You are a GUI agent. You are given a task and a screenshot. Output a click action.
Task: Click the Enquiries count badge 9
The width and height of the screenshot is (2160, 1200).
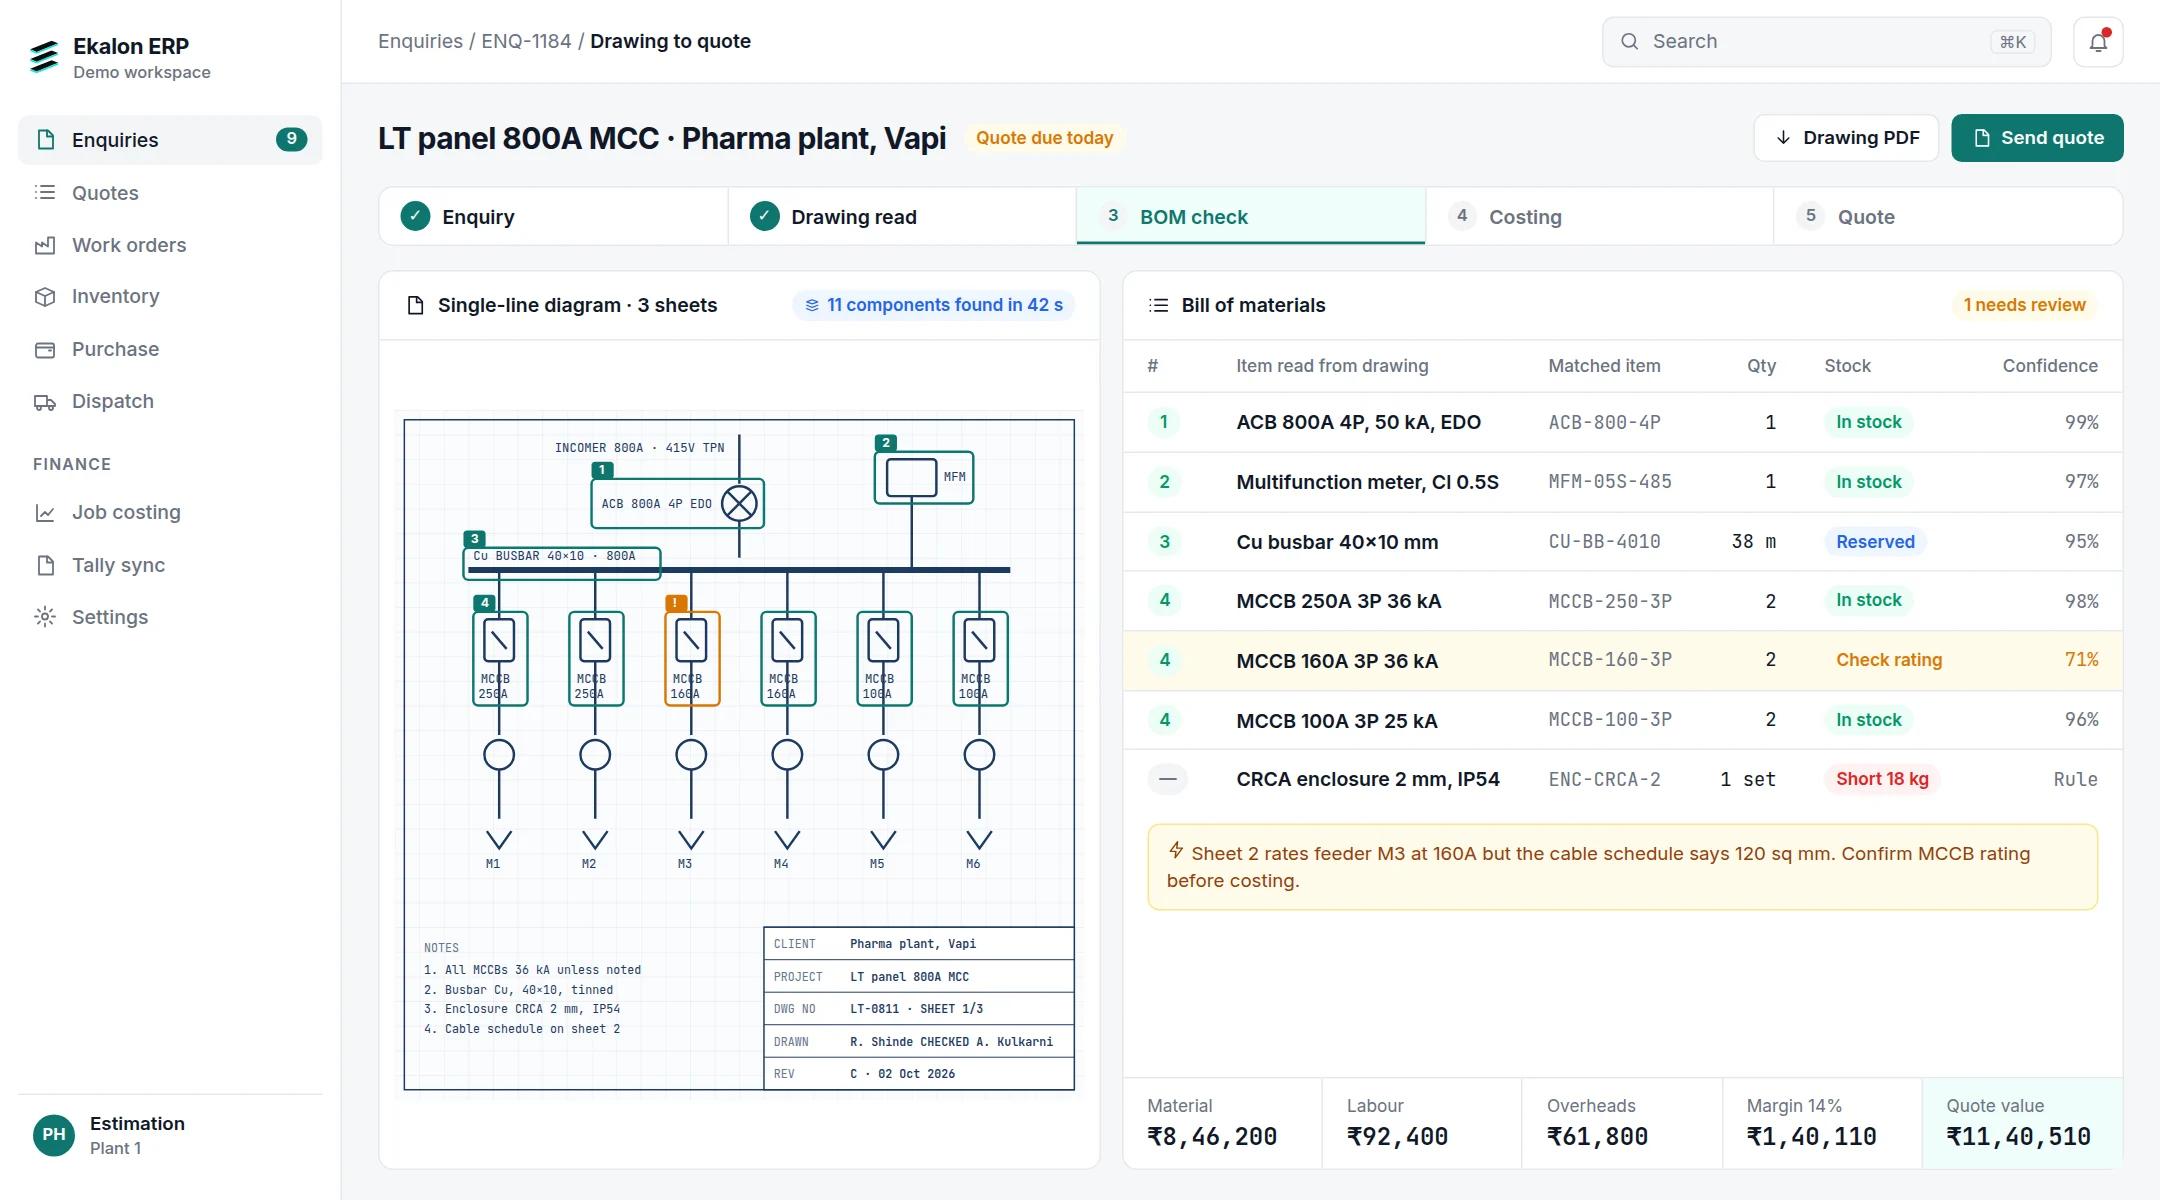click(x=291, y=139)
